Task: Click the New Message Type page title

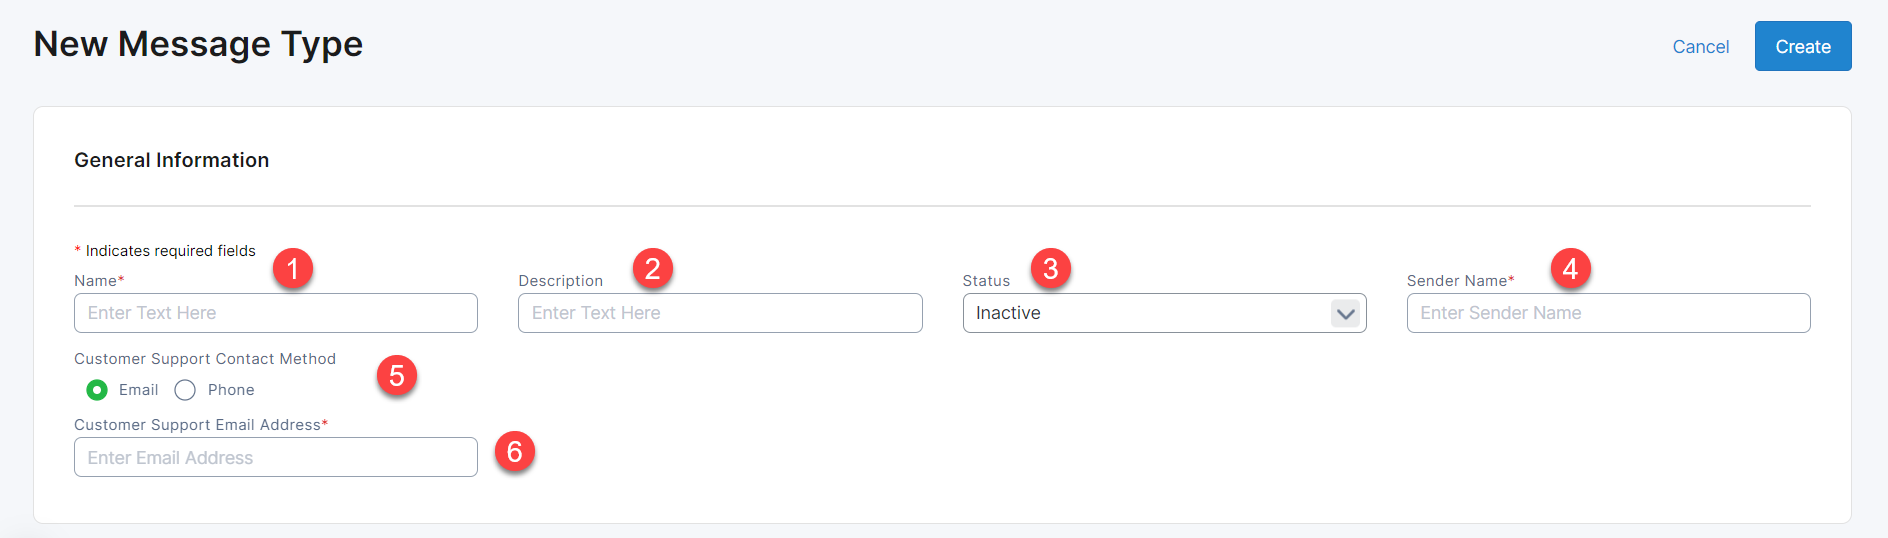Action: pos(198,44)
